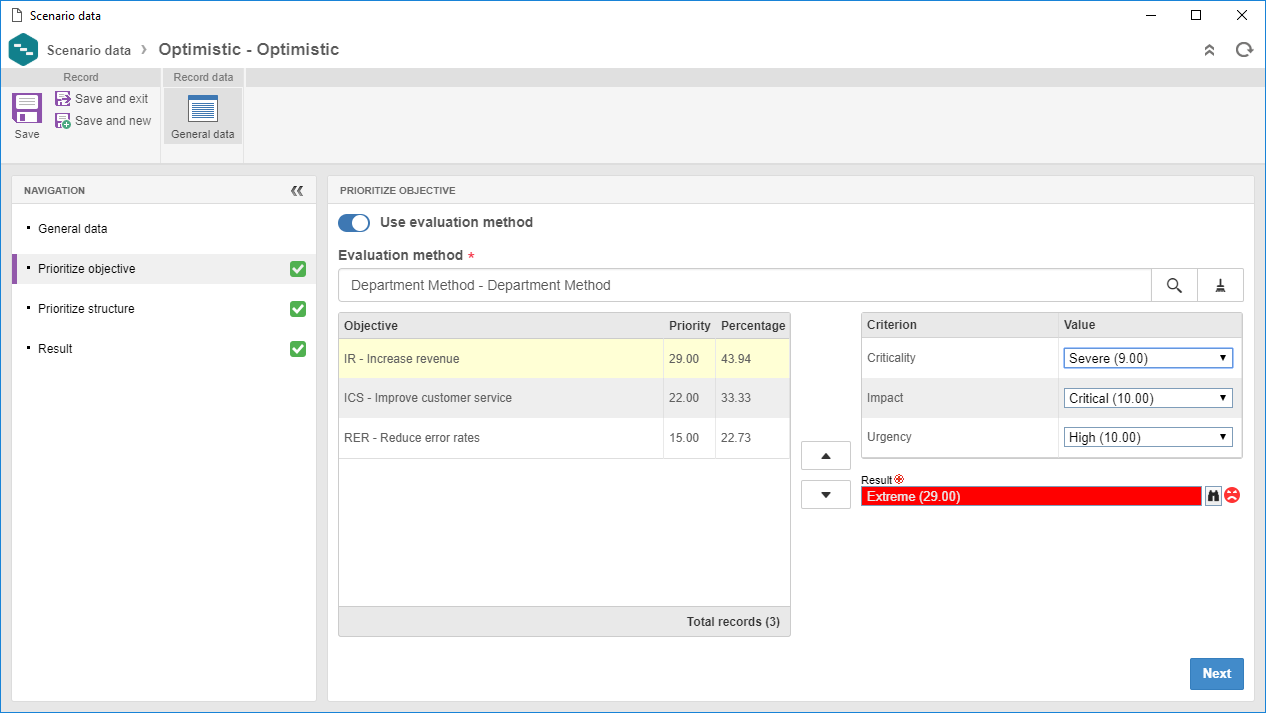This screenshot has height=713, width=1266.
Task: Click the Save and exit label
Action: 112,99
